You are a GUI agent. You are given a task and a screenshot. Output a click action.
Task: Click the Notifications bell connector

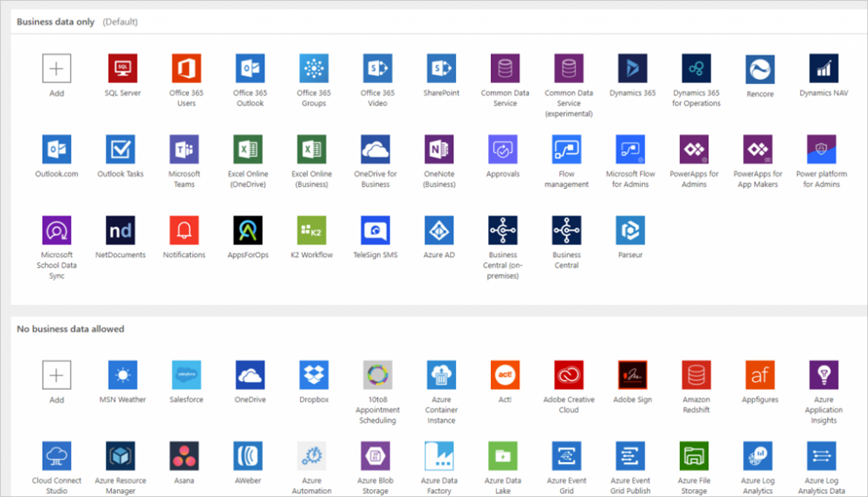pyautogui.click(x=184, y=230)
